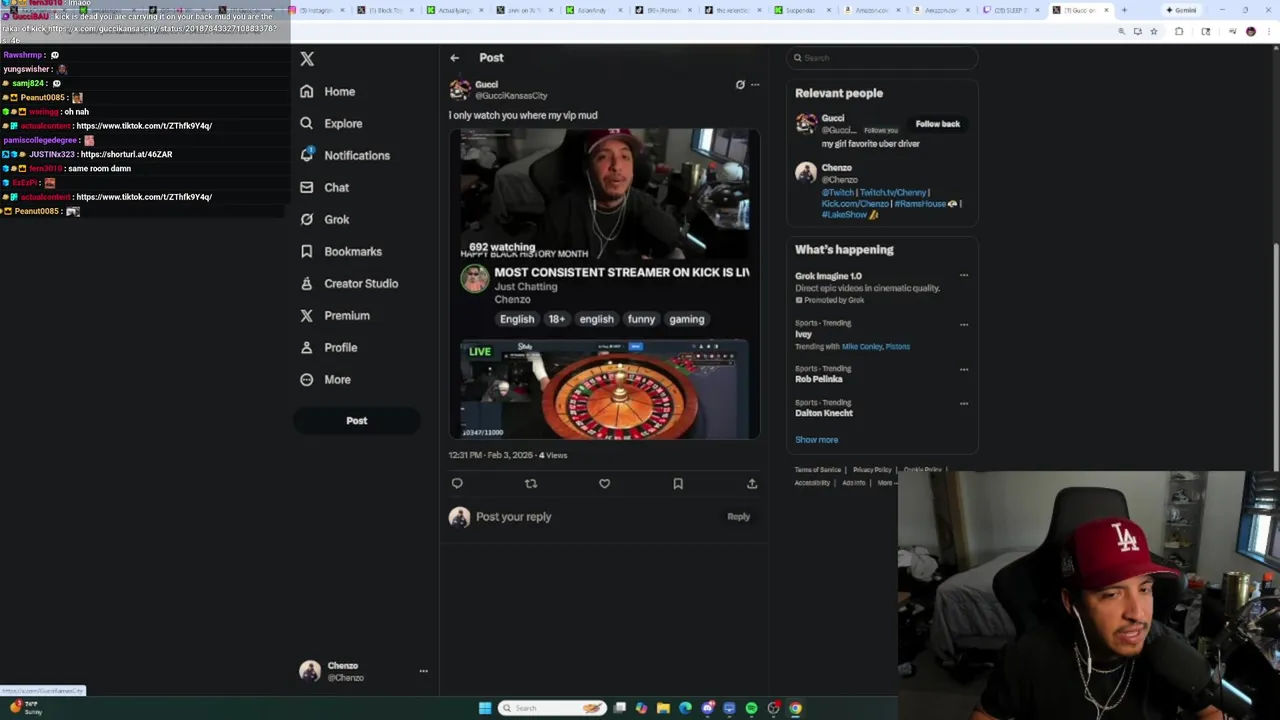Open Bookmarks in sidebar

pyautogui.click(x=341, y=251)
